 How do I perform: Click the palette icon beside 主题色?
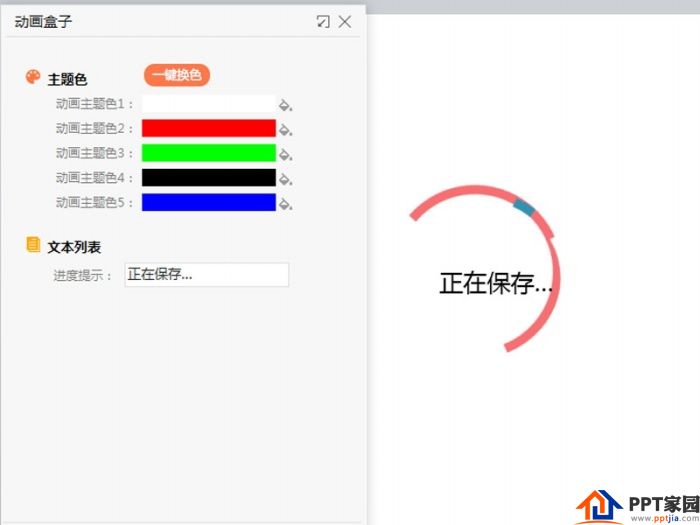(x=33, y=77)
